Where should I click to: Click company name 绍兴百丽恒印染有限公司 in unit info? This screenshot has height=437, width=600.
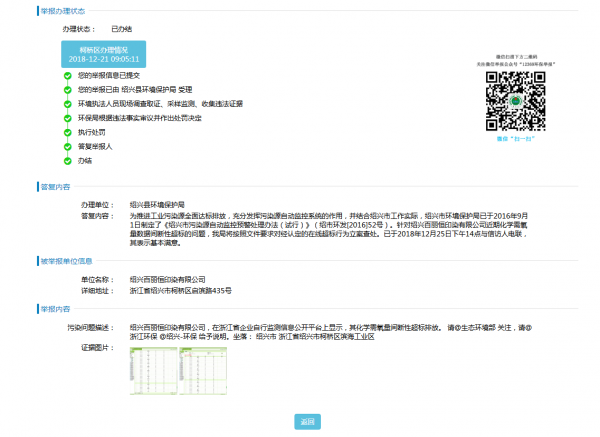[x=170, y=279]
